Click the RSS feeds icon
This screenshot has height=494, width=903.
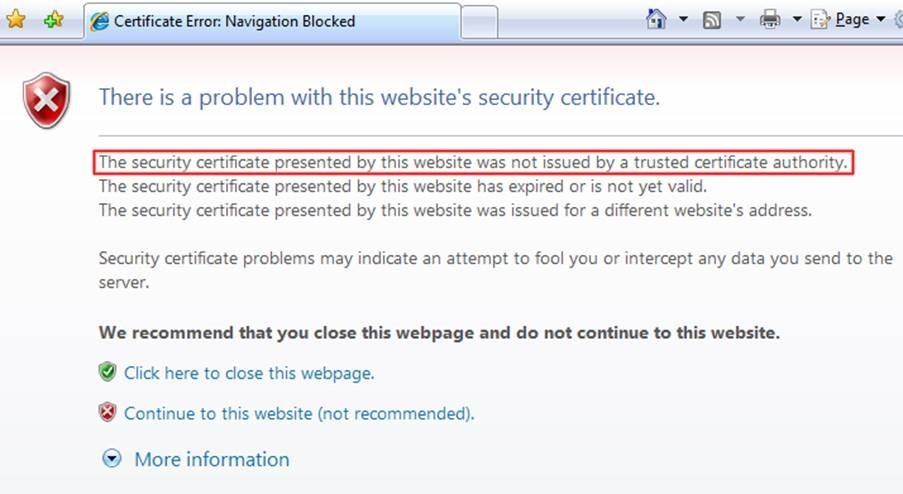pos(712,20)
